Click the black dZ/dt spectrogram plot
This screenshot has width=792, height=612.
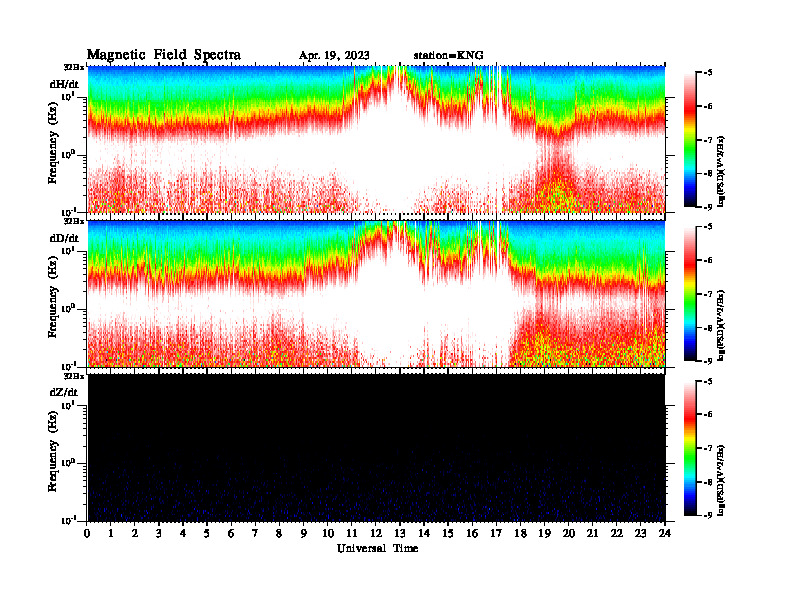376,447
